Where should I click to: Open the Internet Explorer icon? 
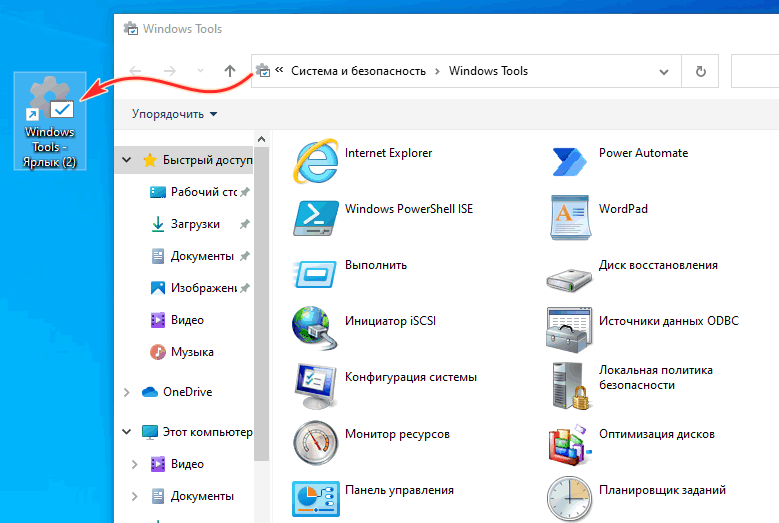click(x=315, y=161)
